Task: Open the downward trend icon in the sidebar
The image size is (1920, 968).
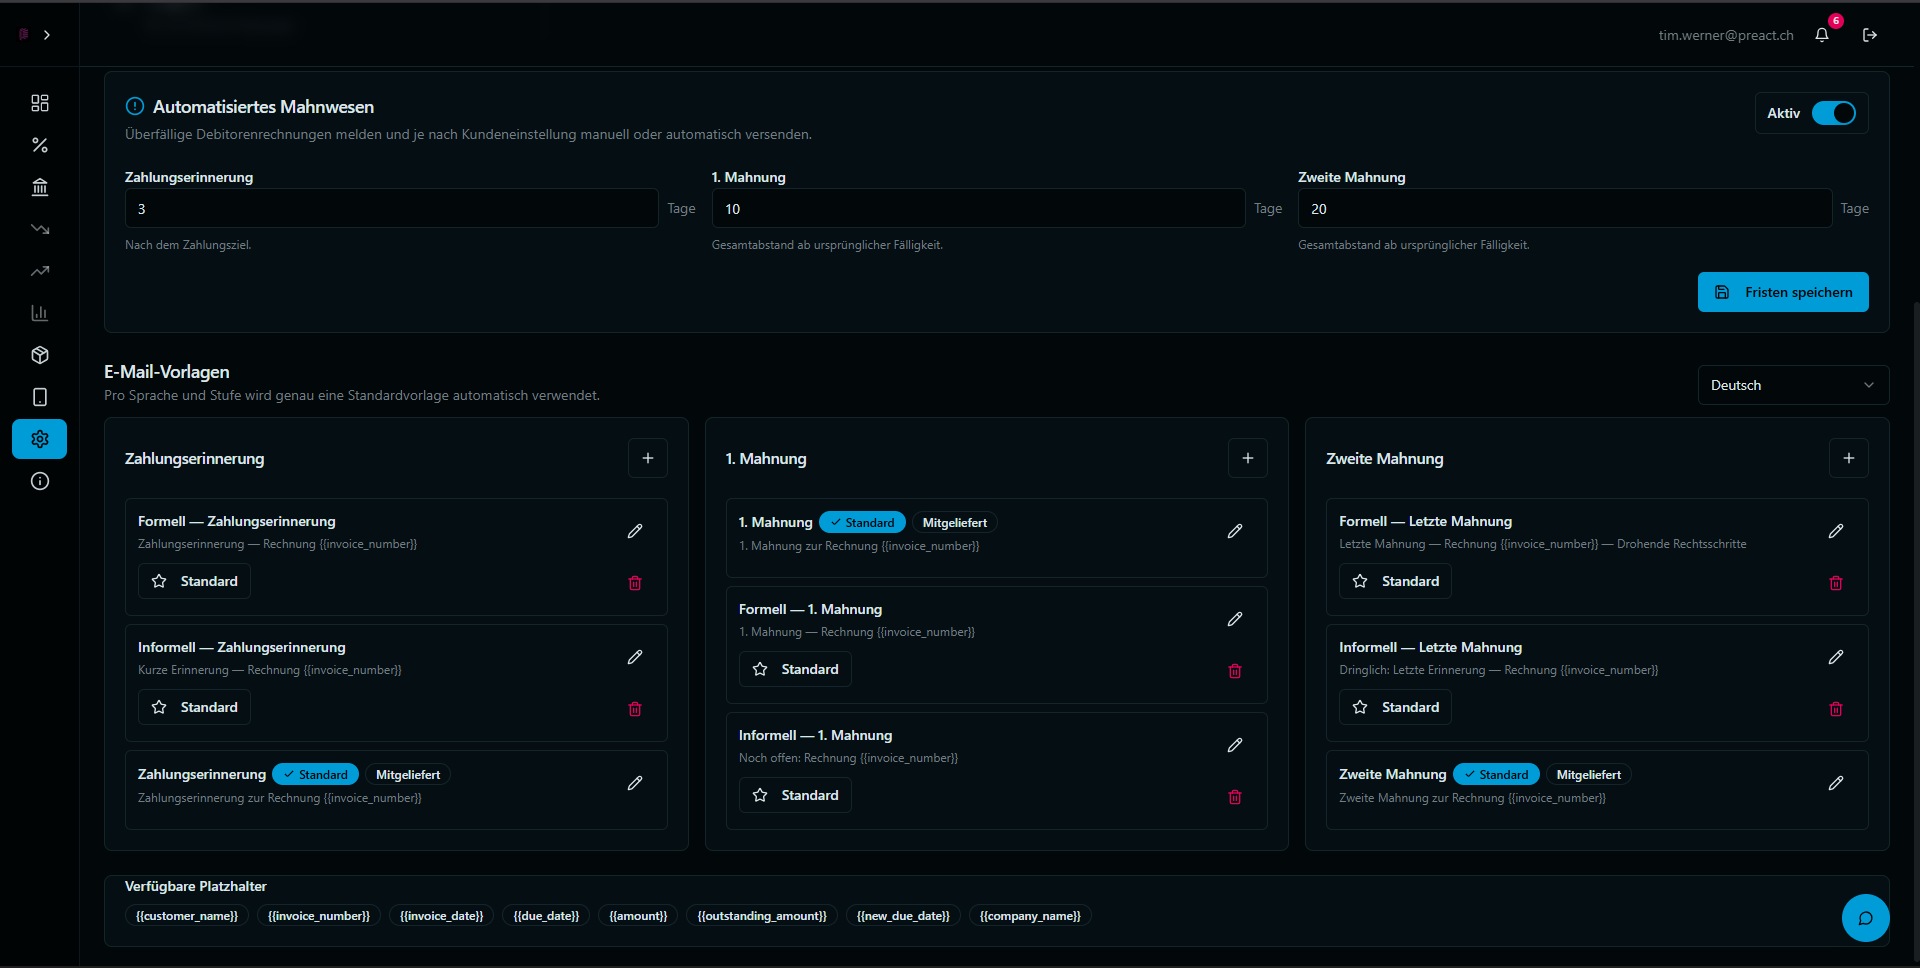Action: 40,229
